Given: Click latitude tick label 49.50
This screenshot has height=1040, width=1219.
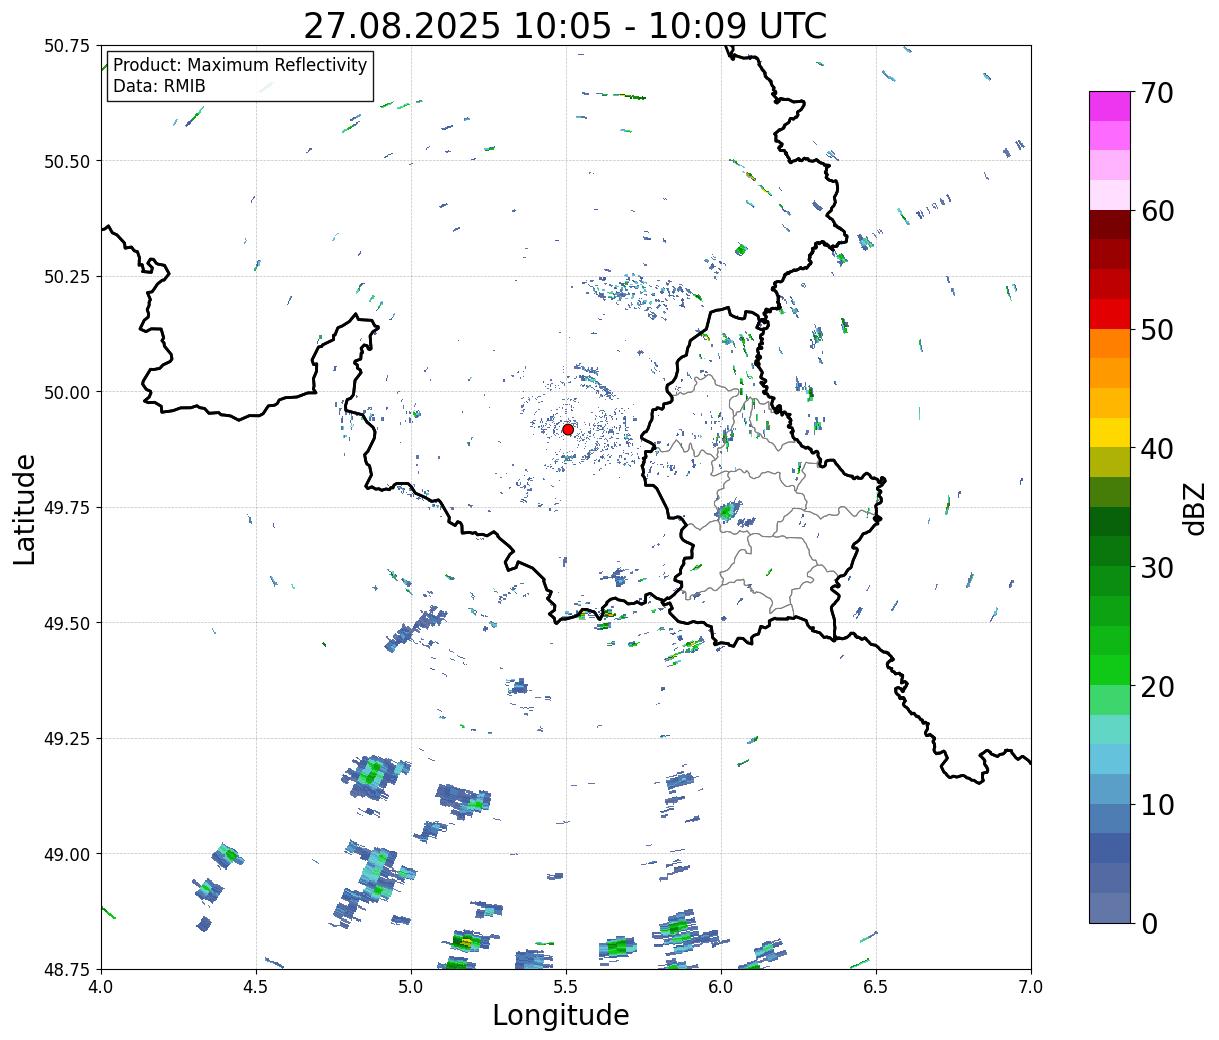Looking at the screenshot, I should coord(68,623).
